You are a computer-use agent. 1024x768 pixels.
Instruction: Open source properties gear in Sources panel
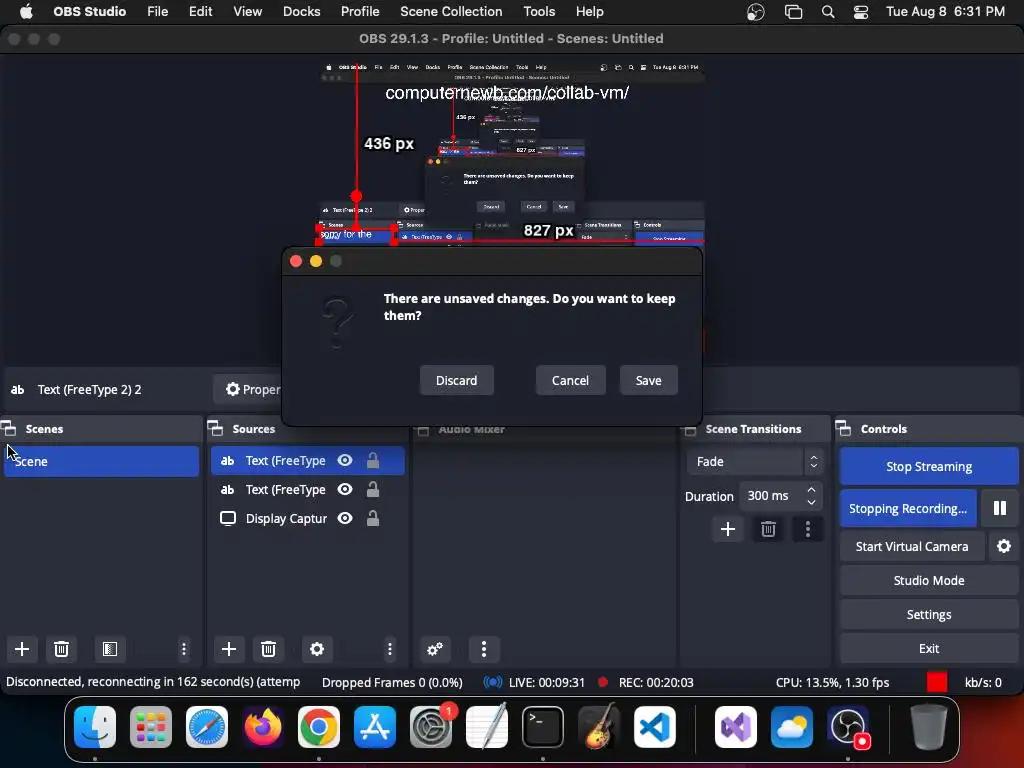(x=317, y=648)
